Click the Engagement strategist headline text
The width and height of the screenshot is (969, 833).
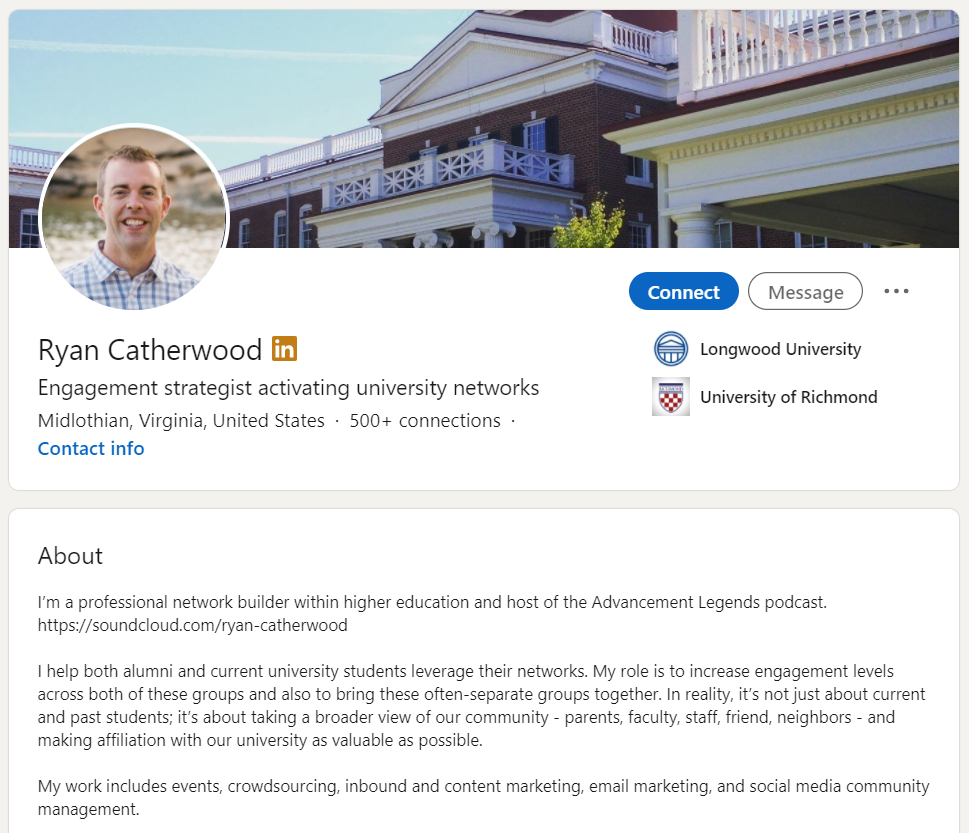(288, 388)
